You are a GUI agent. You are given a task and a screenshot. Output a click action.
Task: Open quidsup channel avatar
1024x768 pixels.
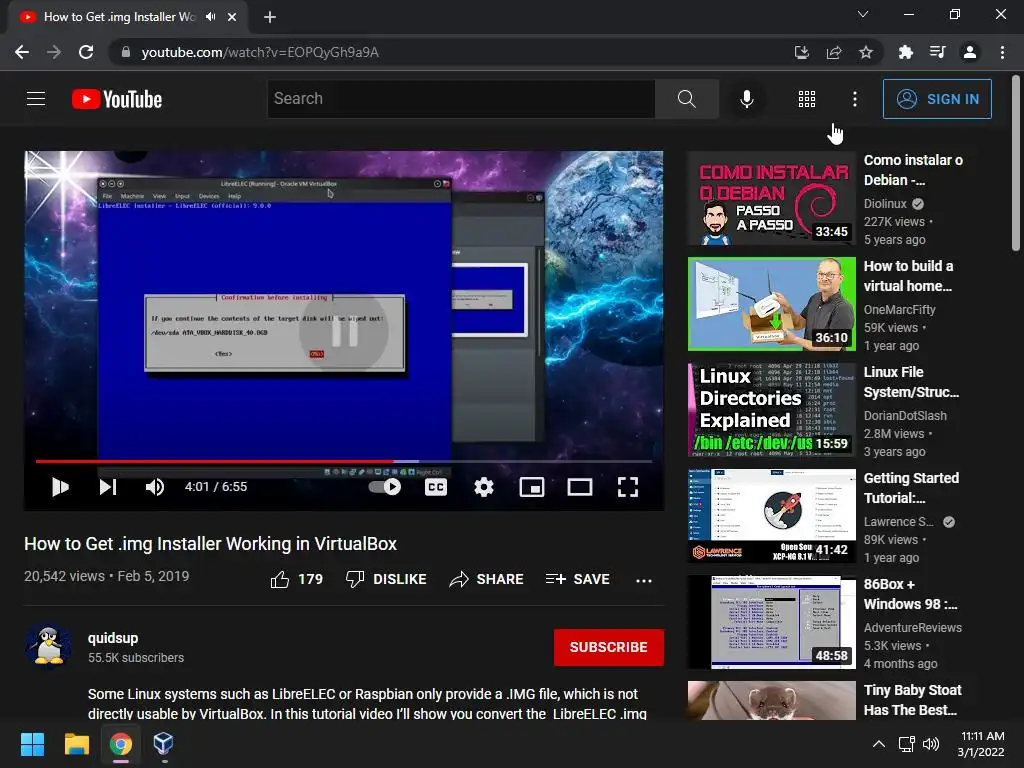(48, 647)
